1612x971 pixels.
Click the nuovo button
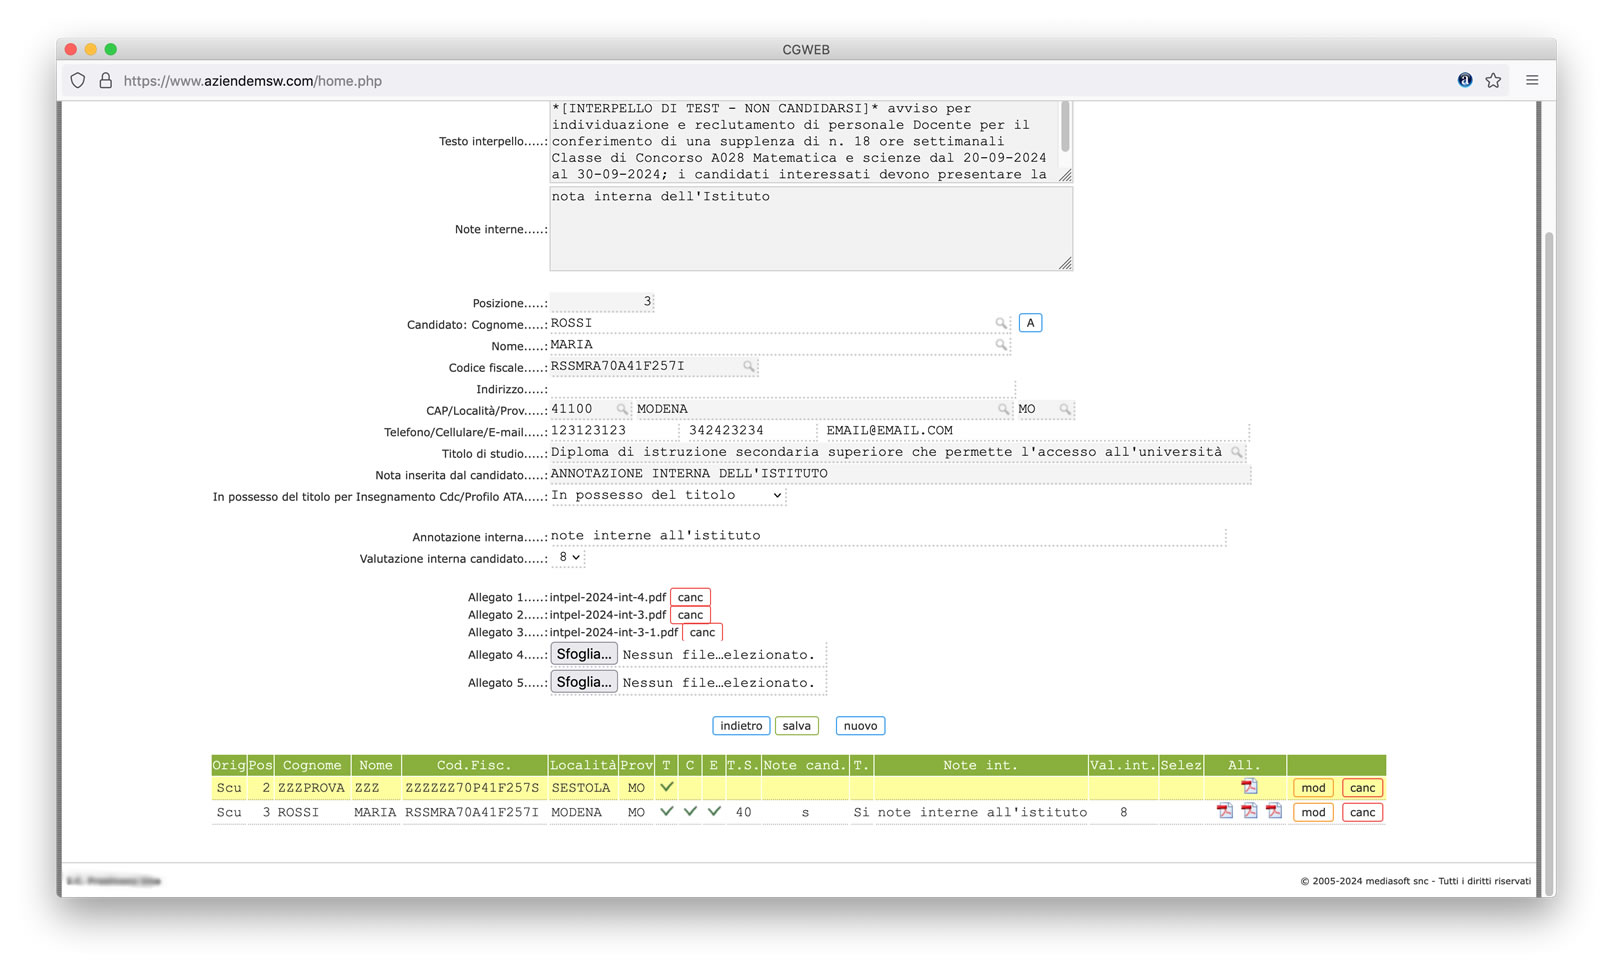(860, 726)
